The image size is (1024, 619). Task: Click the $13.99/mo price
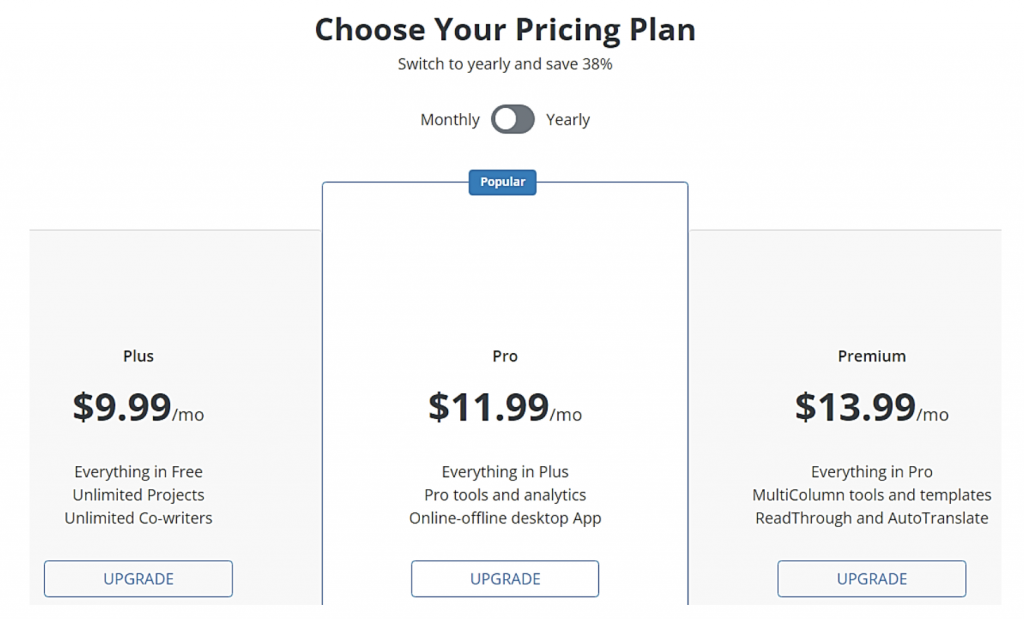click(872, 408)
